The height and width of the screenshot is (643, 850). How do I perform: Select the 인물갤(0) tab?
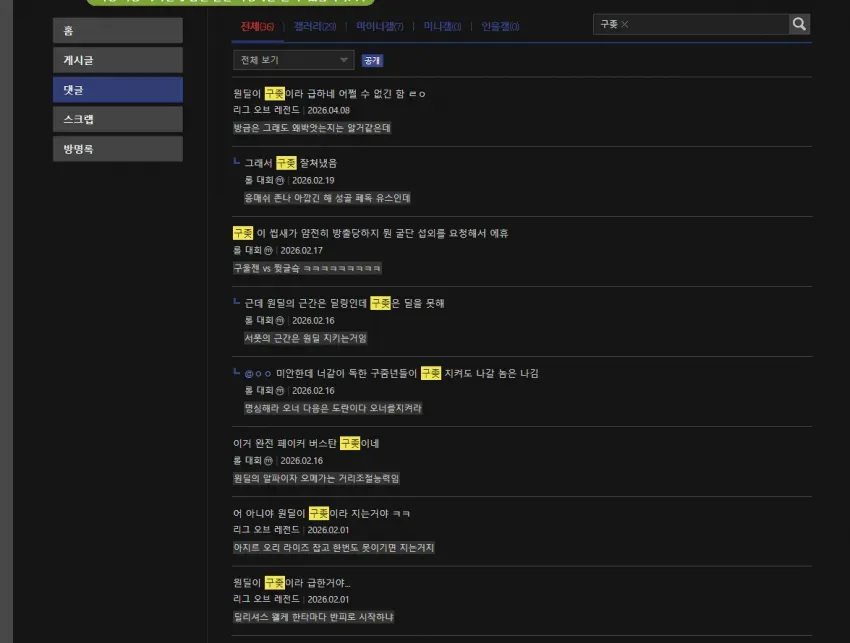pos(500,27)
